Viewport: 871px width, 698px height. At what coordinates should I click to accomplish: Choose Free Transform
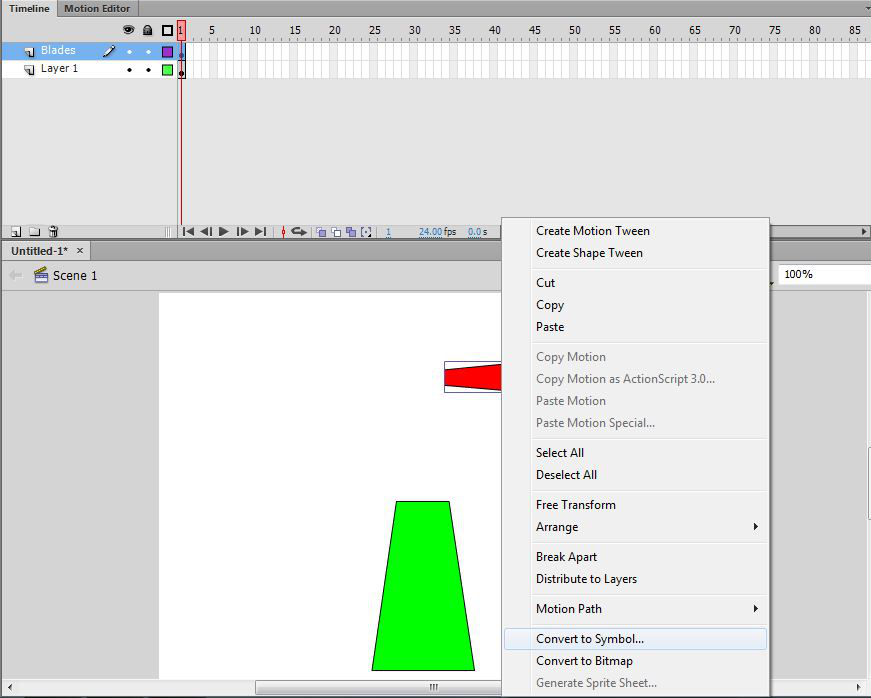click(575, 505)
